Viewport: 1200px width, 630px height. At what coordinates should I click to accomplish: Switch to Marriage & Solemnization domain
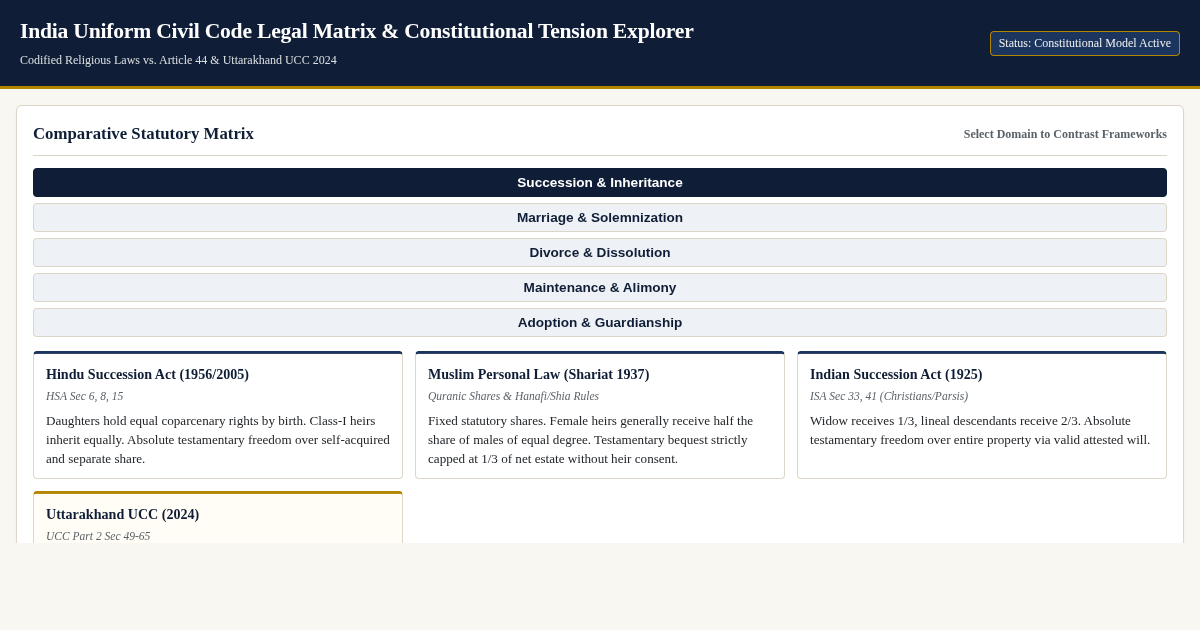600,217
